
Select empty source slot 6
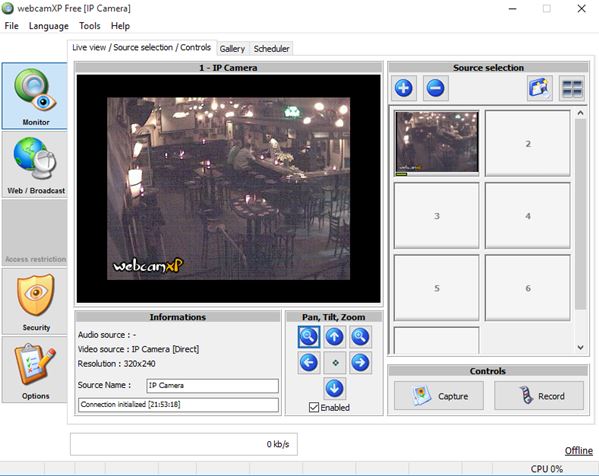[x=528, y=288]
